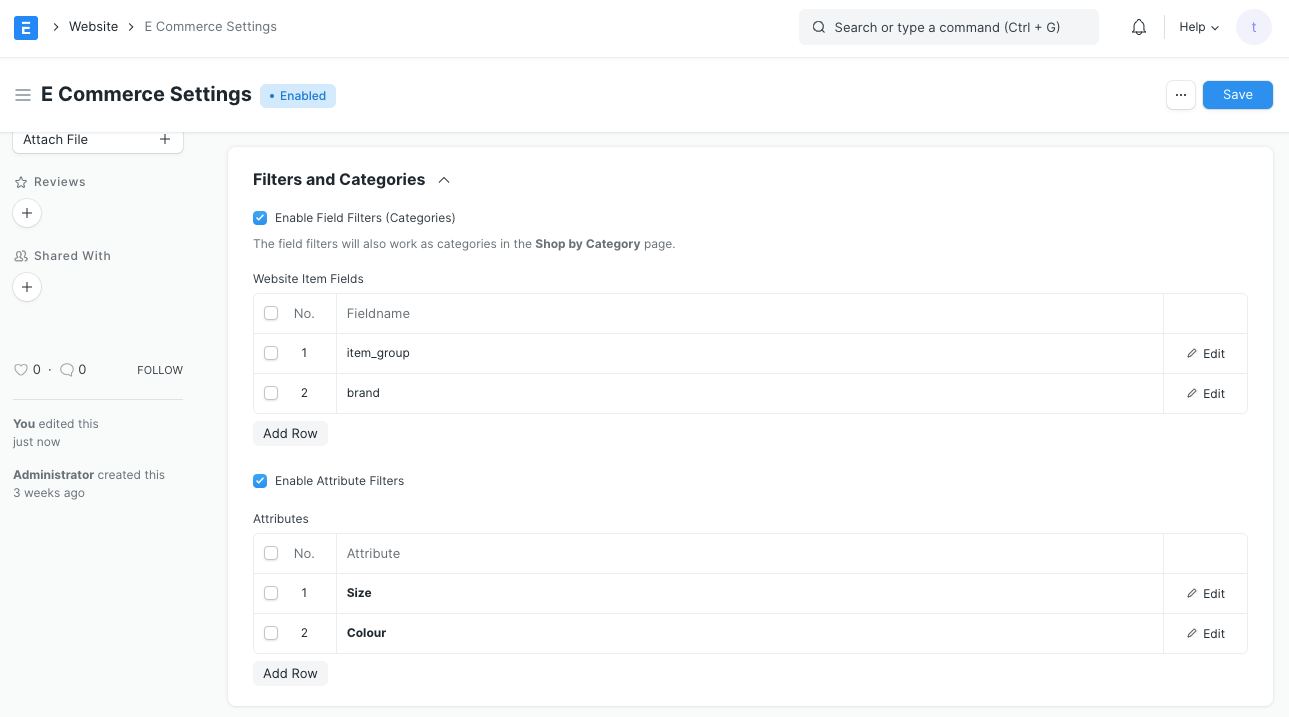Screen dimensions: 1289x717
Task: Click the plus icon below Reviews
Action: [x=26, y=213]
